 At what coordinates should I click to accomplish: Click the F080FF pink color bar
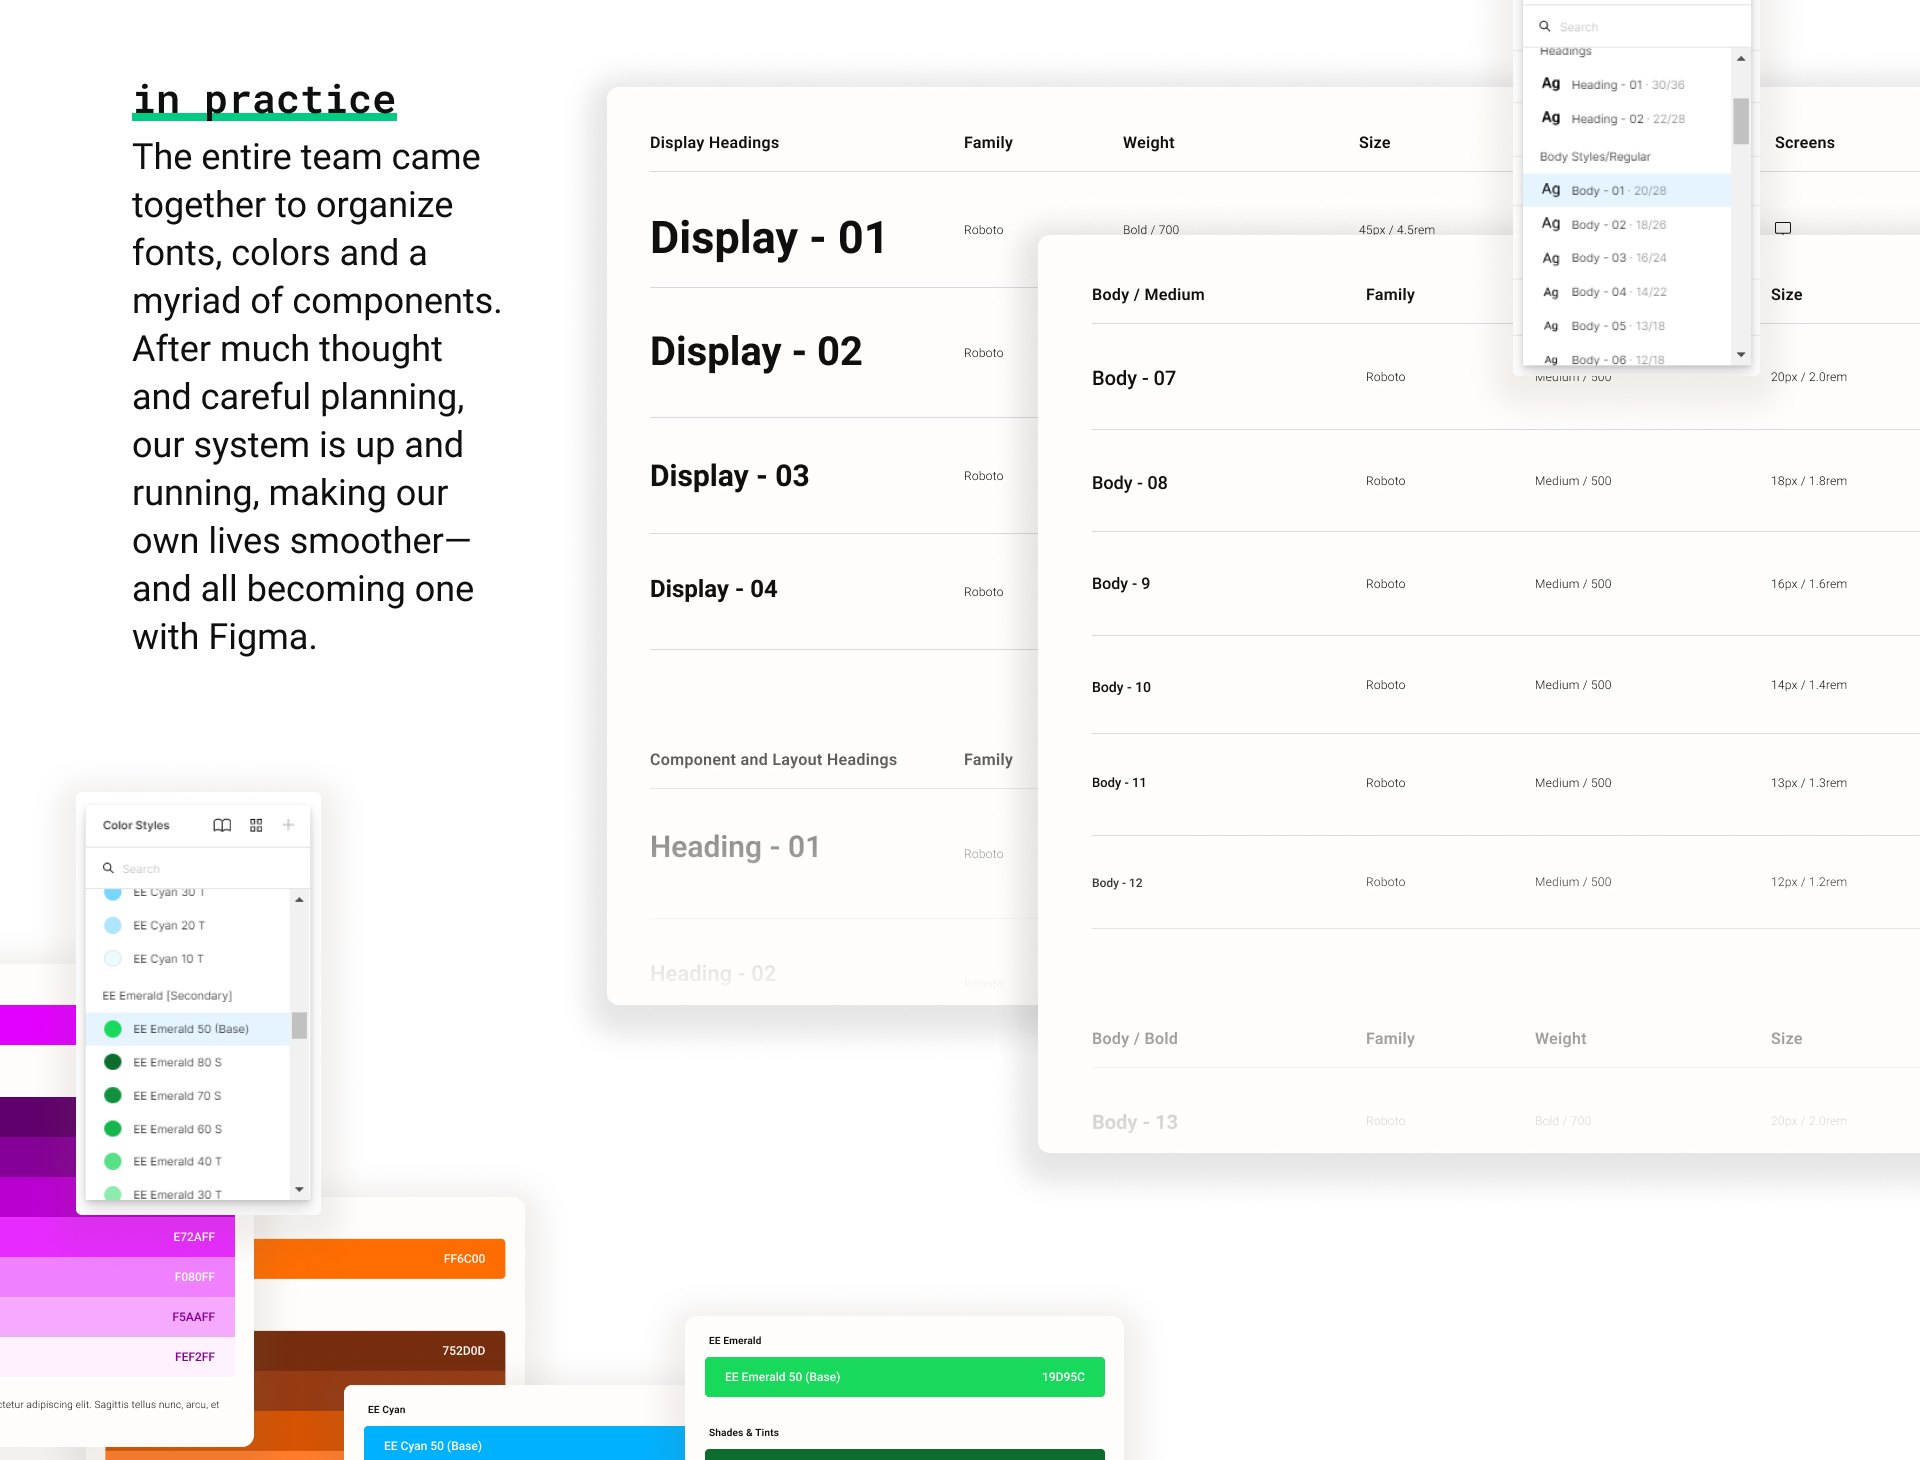(117, 1277)
